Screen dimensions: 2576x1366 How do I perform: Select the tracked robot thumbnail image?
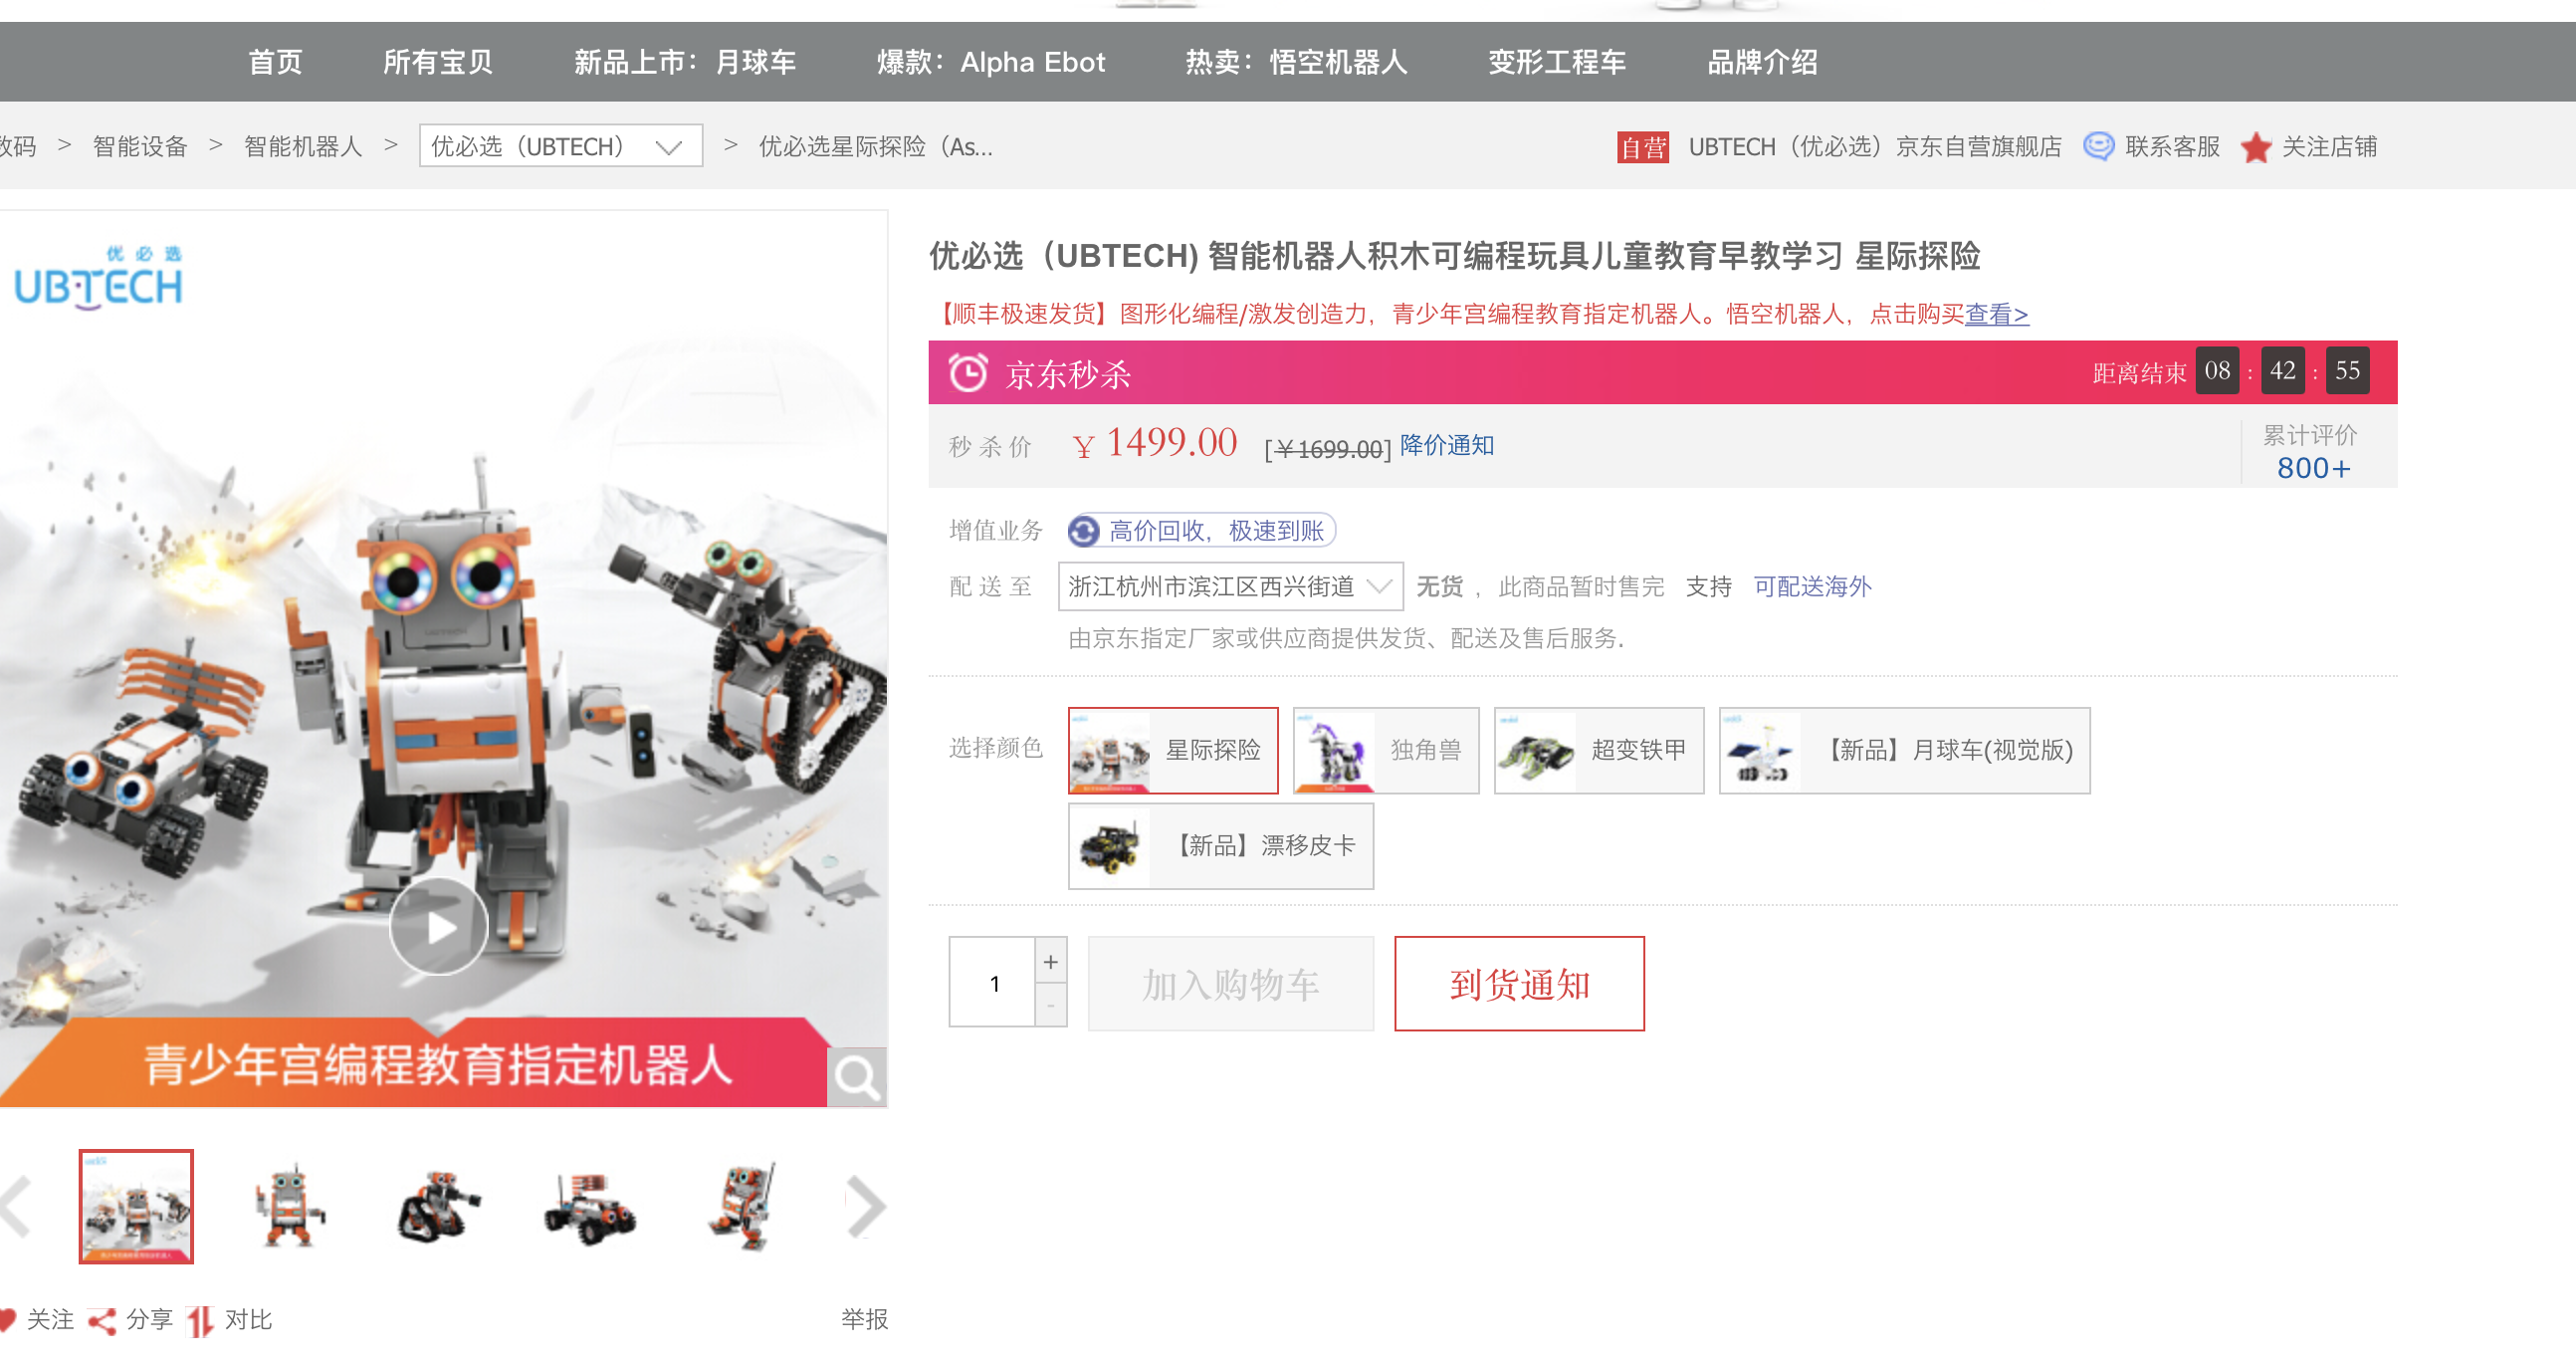(x=437, y=1206)
